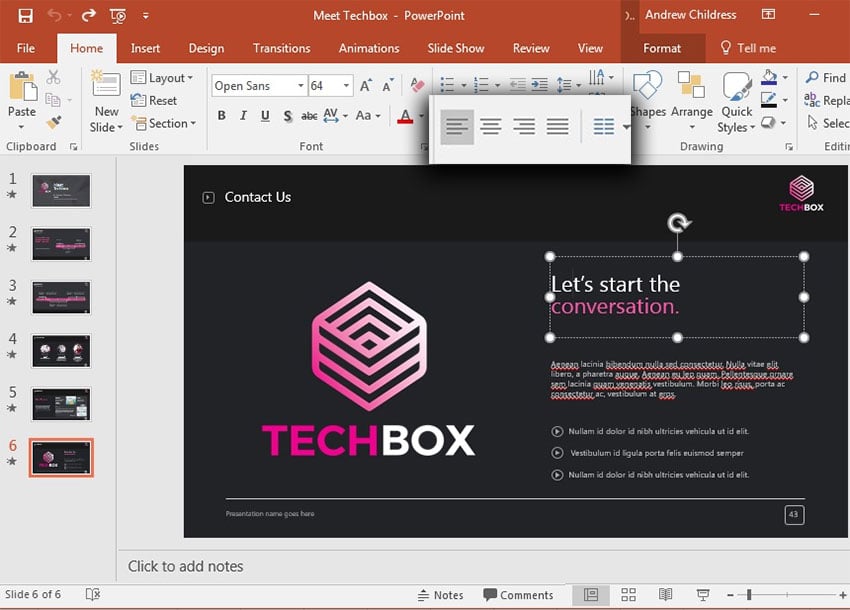Select slide 3 thumbnail in the panel
This screenshot has height=610, width=850.
(x=61, y=297)
